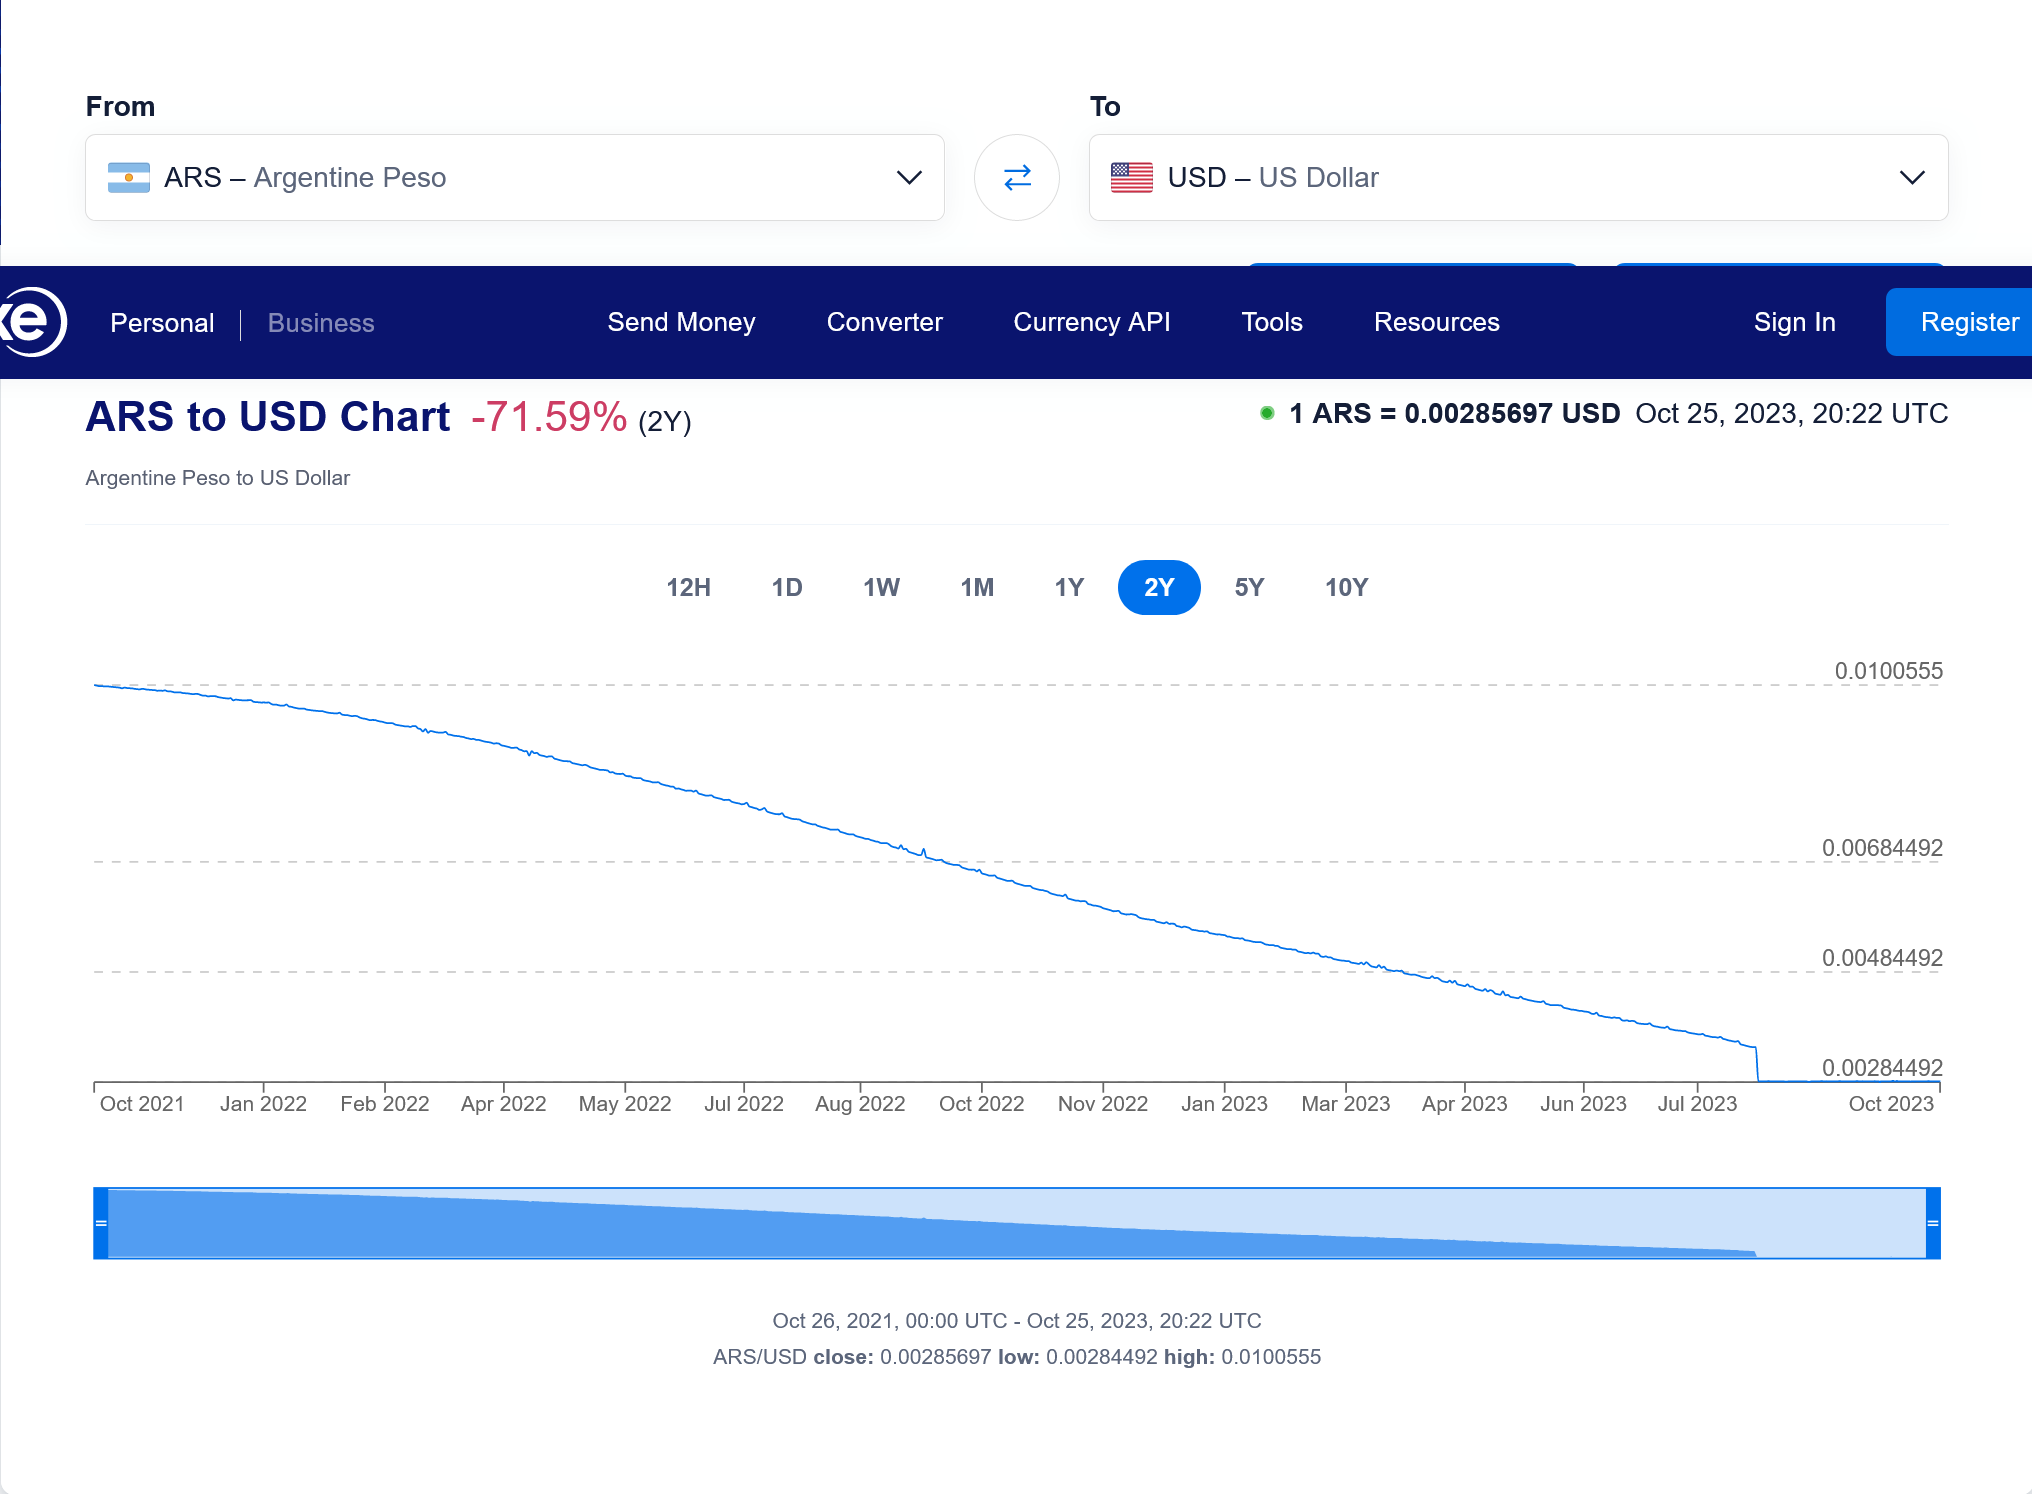Screen dimensions: 2032x1494
Task: Click the Jan 2023 axis label
Action: pos(1224,1104)
